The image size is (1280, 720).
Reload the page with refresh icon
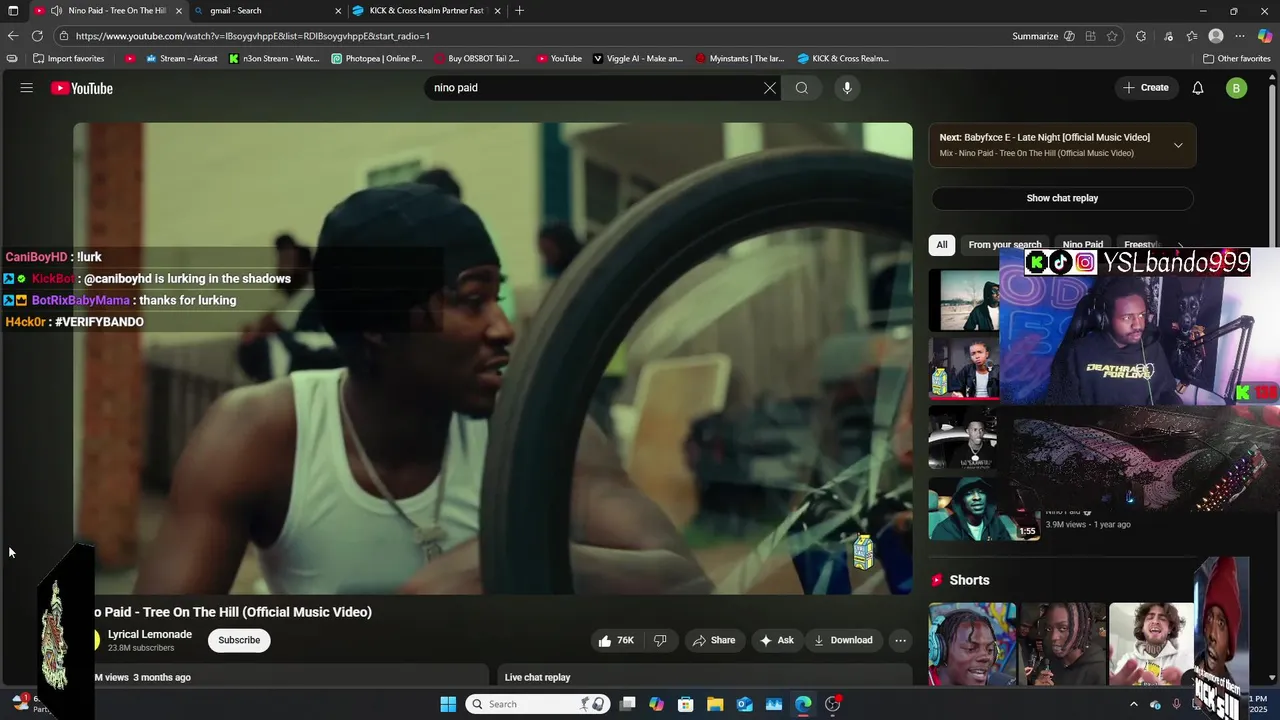coord(38,36)
